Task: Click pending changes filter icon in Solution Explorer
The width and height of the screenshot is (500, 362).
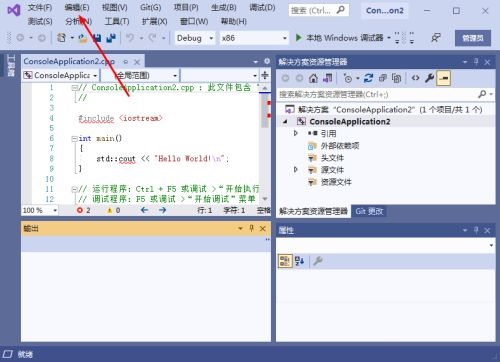Action: click(349, 79)
